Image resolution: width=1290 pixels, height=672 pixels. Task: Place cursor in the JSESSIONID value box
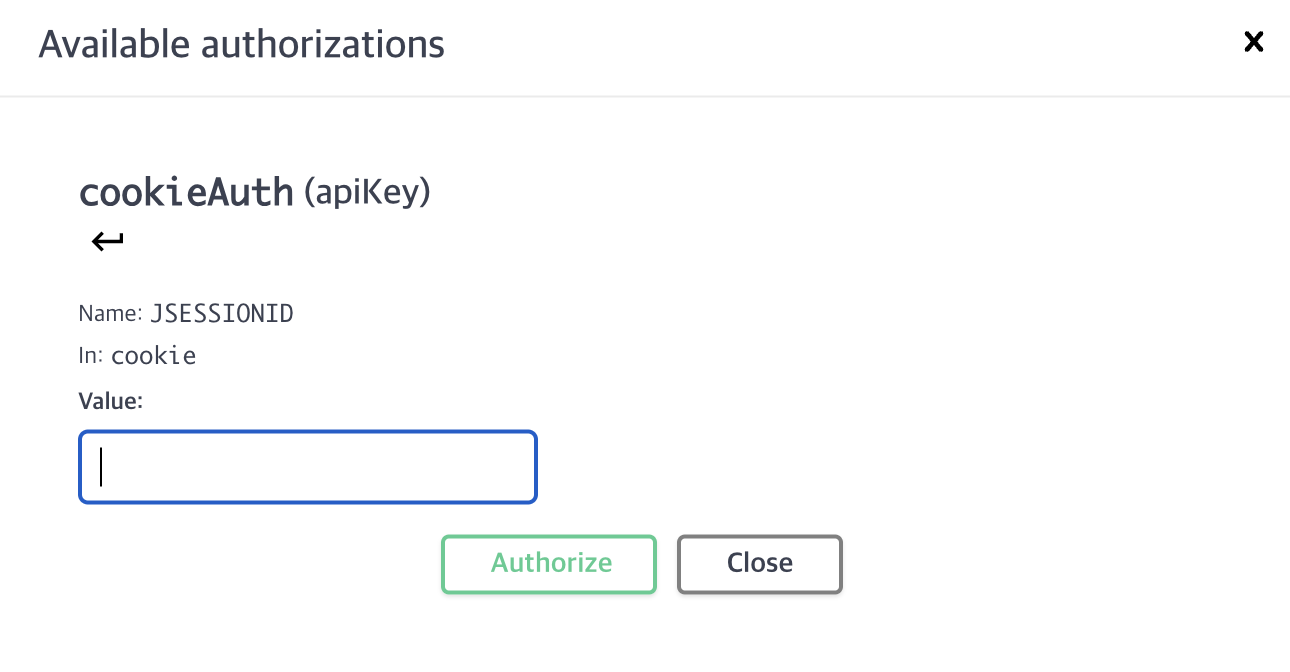click(308, 467)
